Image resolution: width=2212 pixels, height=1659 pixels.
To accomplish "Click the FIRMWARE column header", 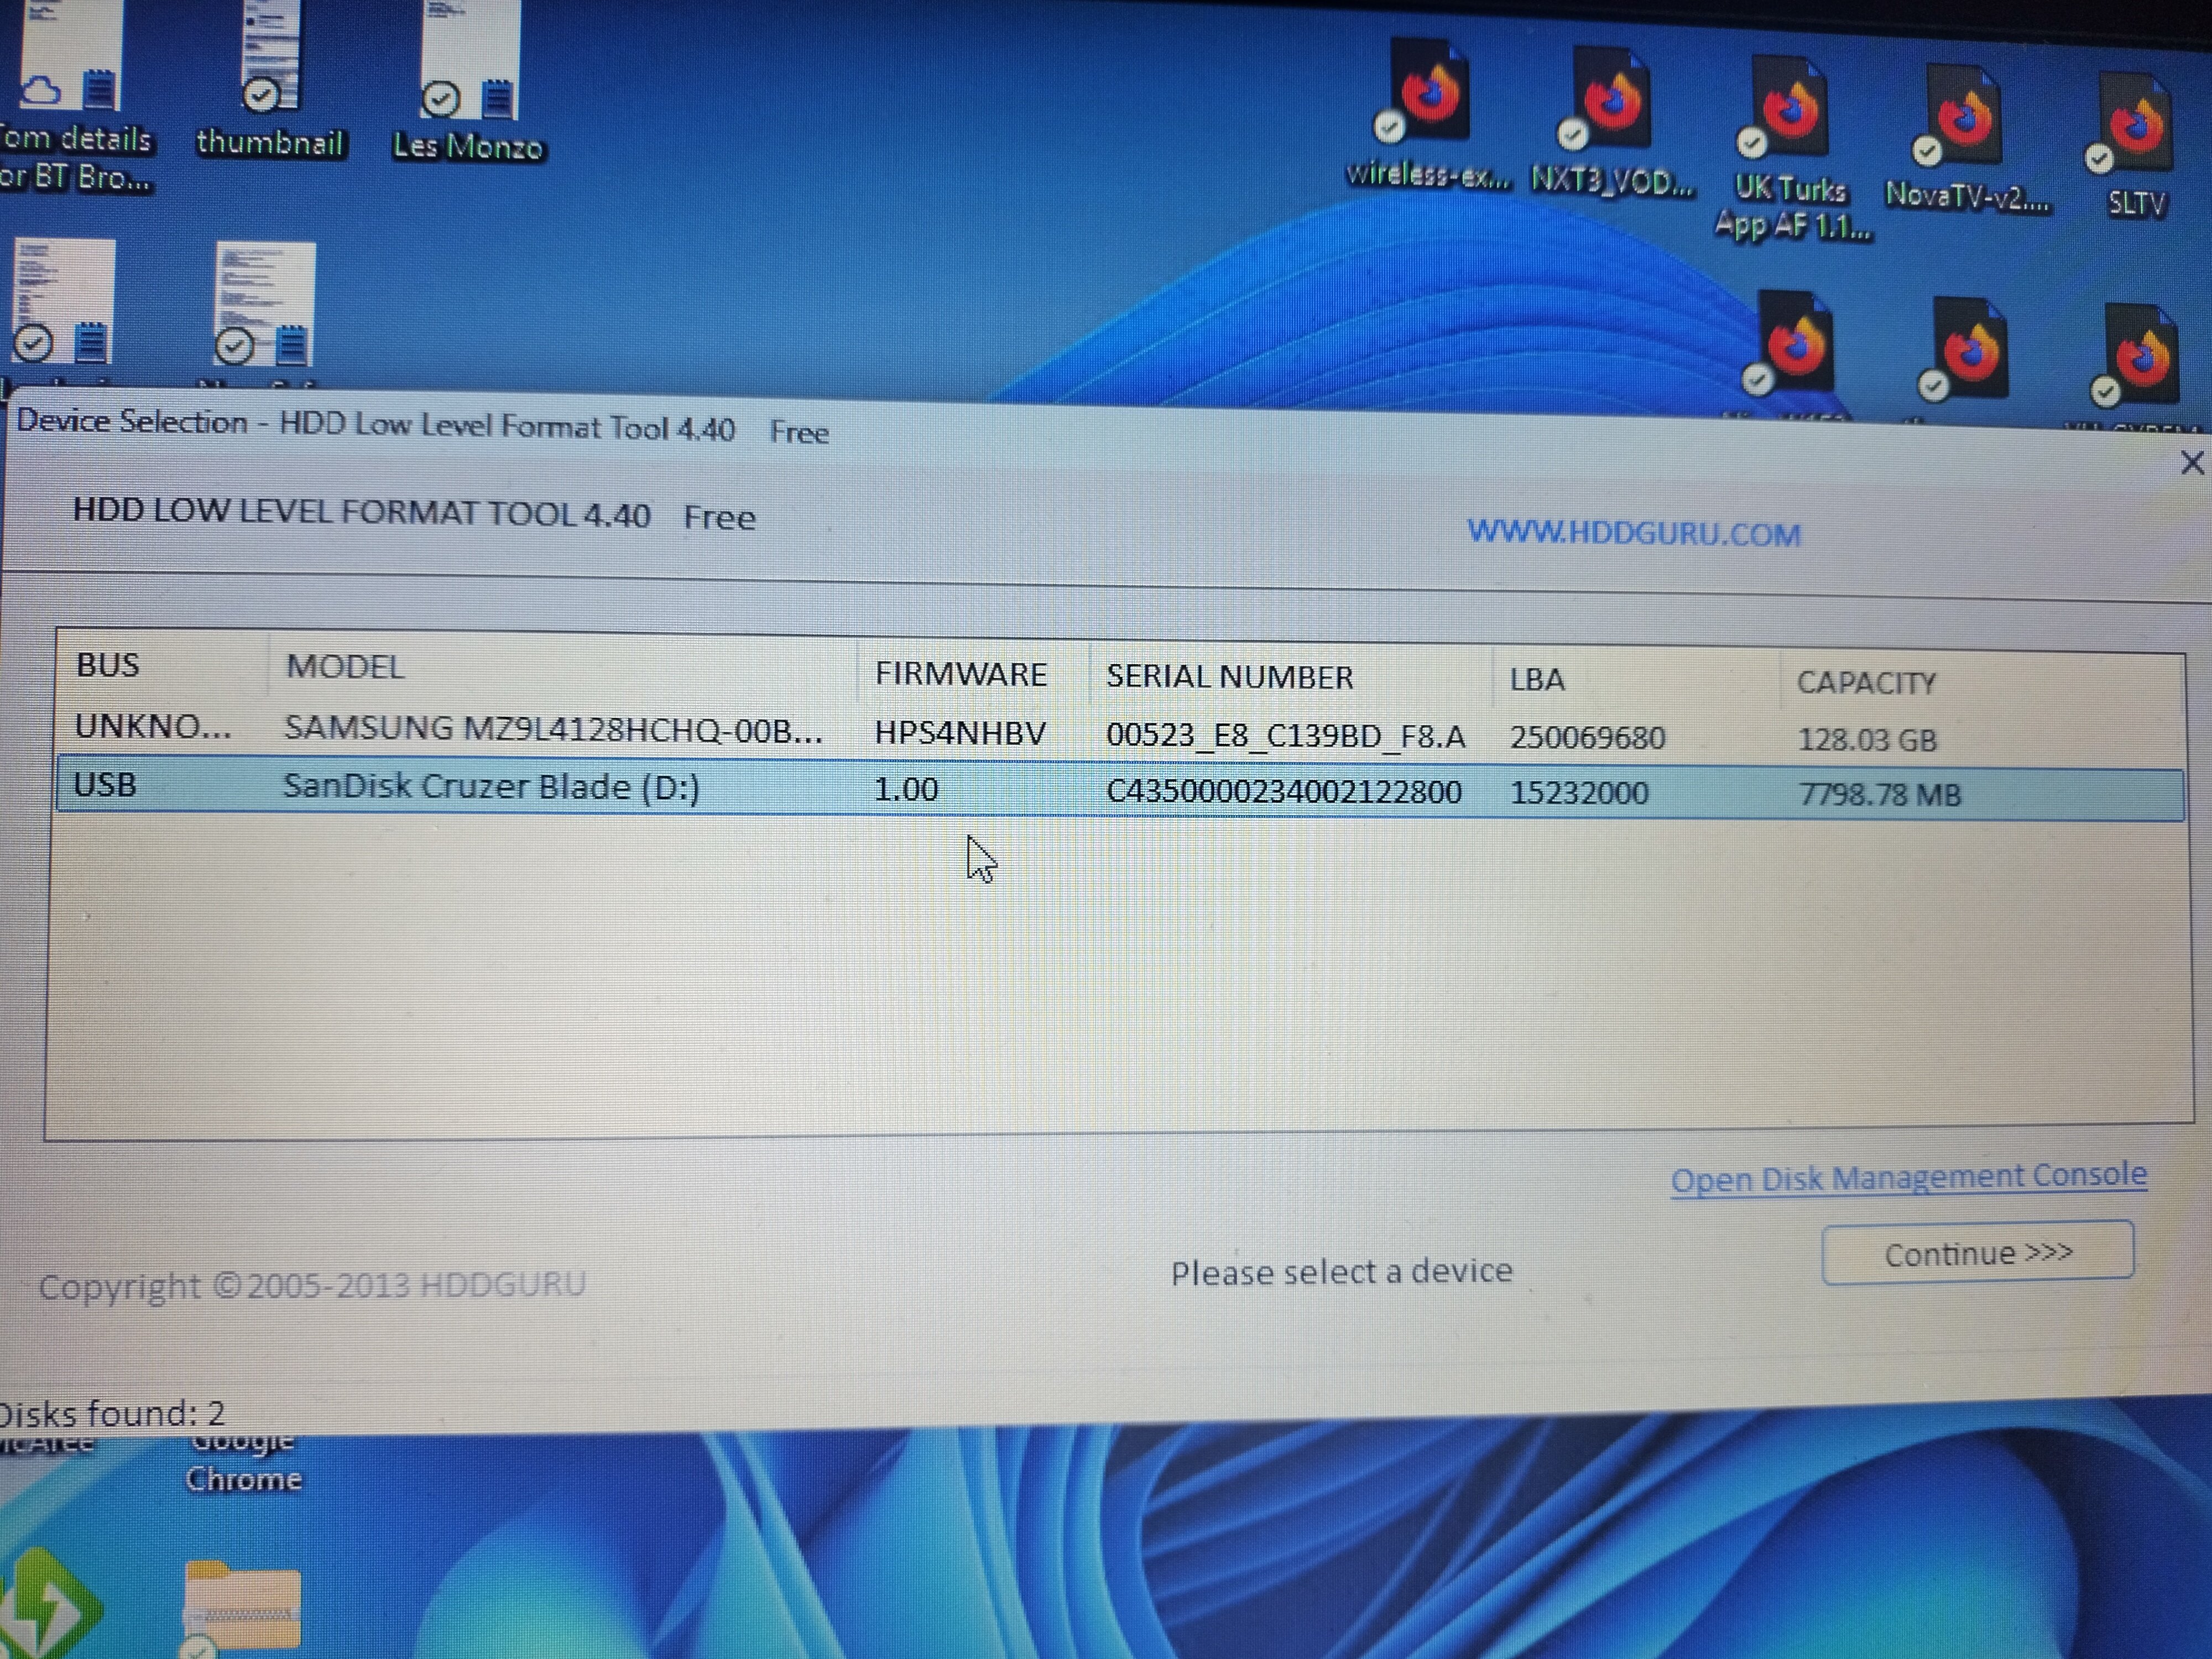I will (x=960, y=674).
